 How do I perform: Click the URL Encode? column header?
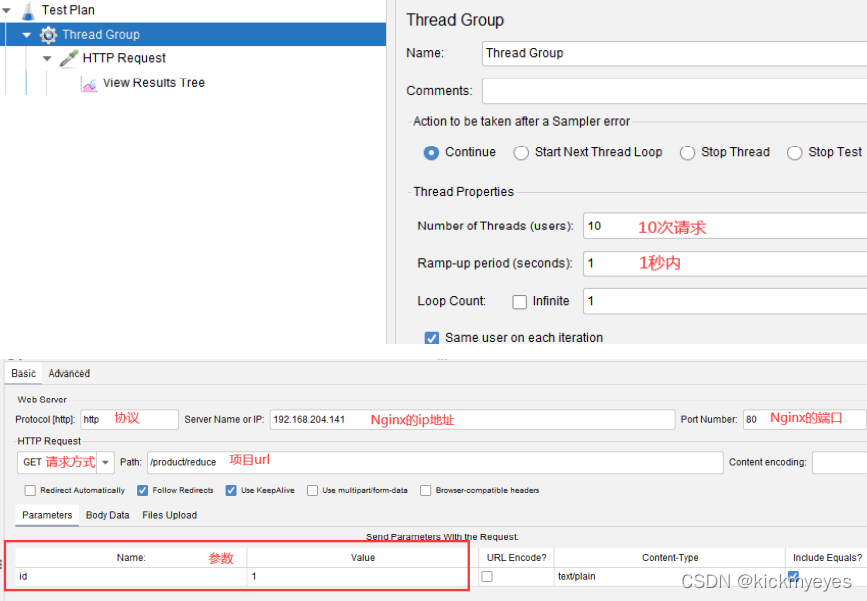[x=516, y=558]
